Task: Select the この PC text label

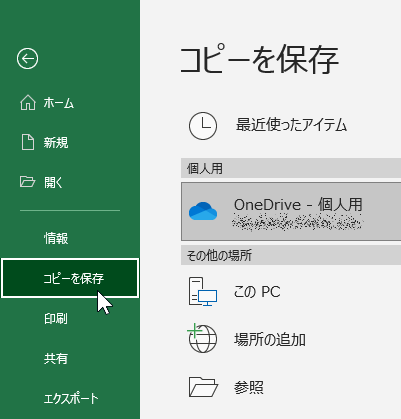Action: (x=257, y=292)
